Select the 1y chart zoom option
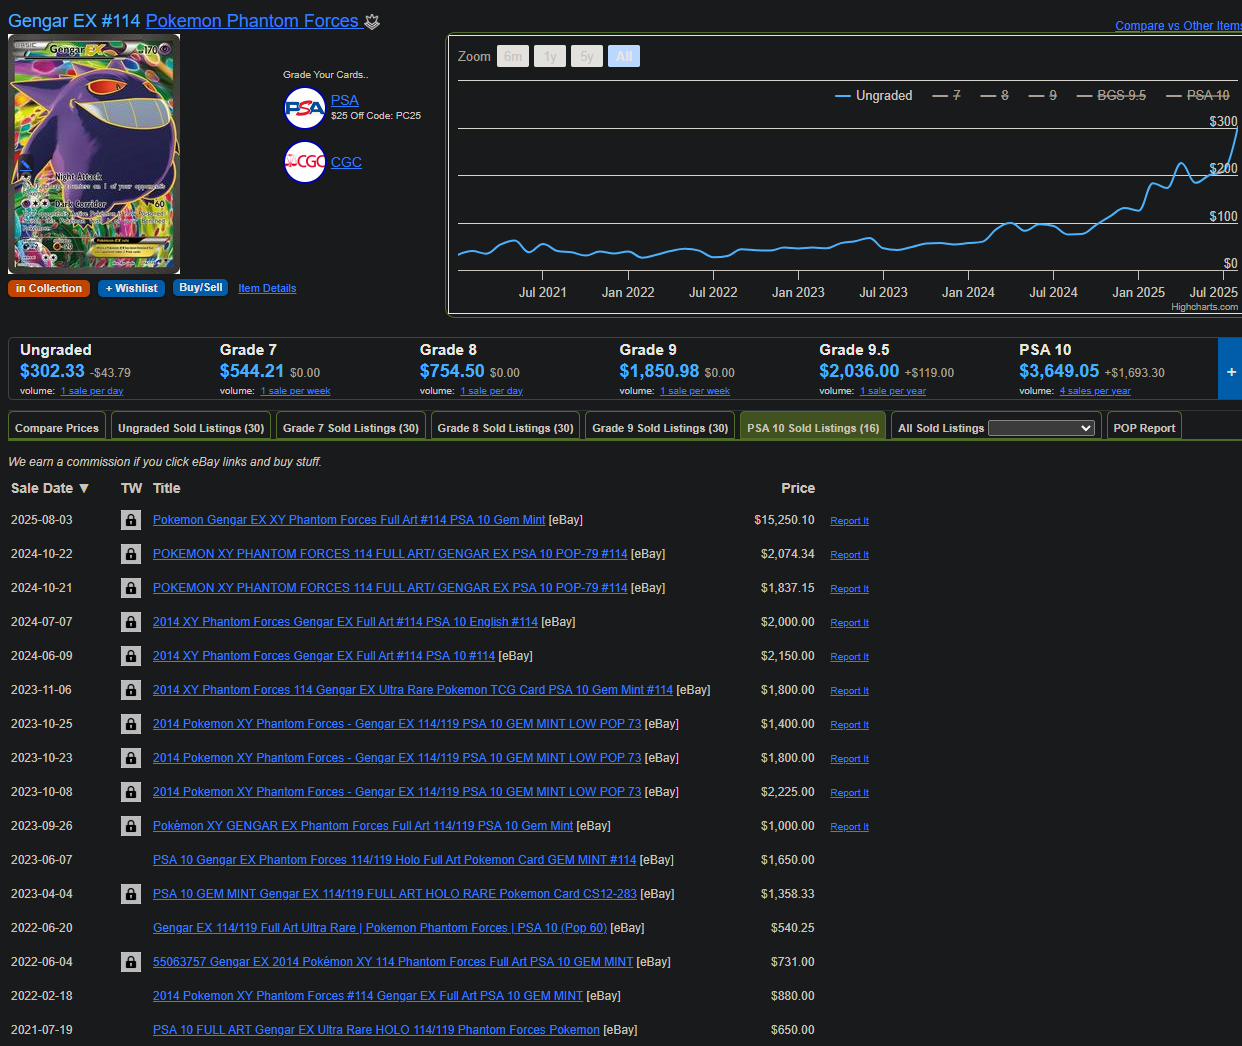This screenshot has width=1242, height=1046. coord(550,57)
